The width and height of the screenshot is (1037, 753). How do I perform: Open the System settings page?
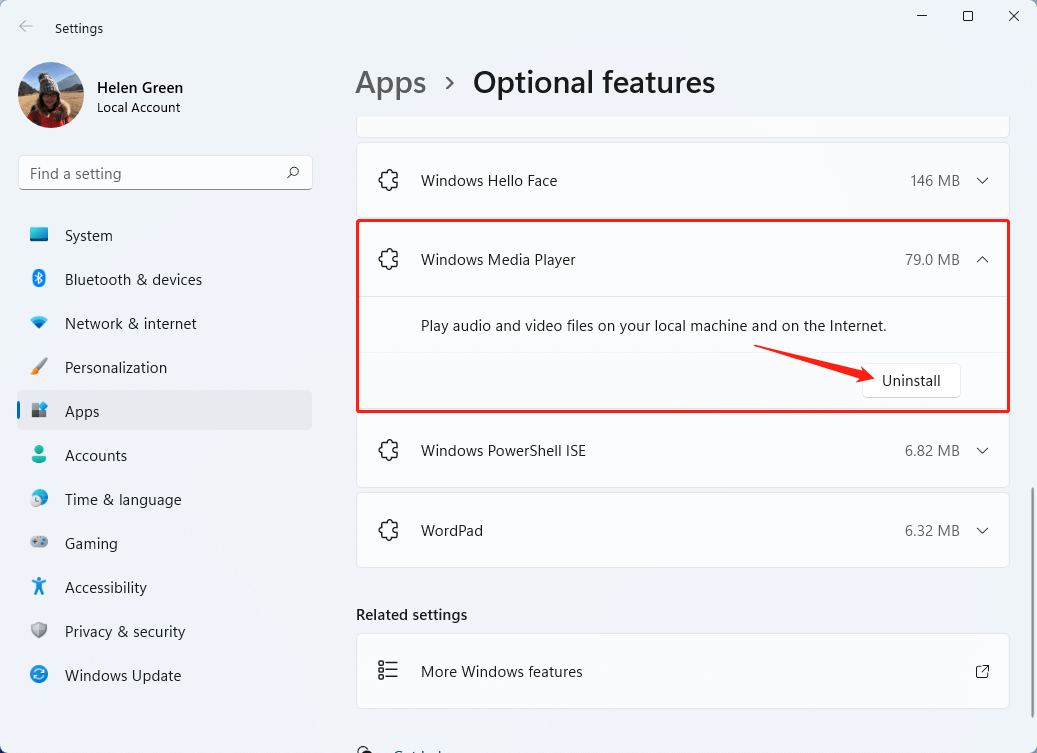[165, 235]
